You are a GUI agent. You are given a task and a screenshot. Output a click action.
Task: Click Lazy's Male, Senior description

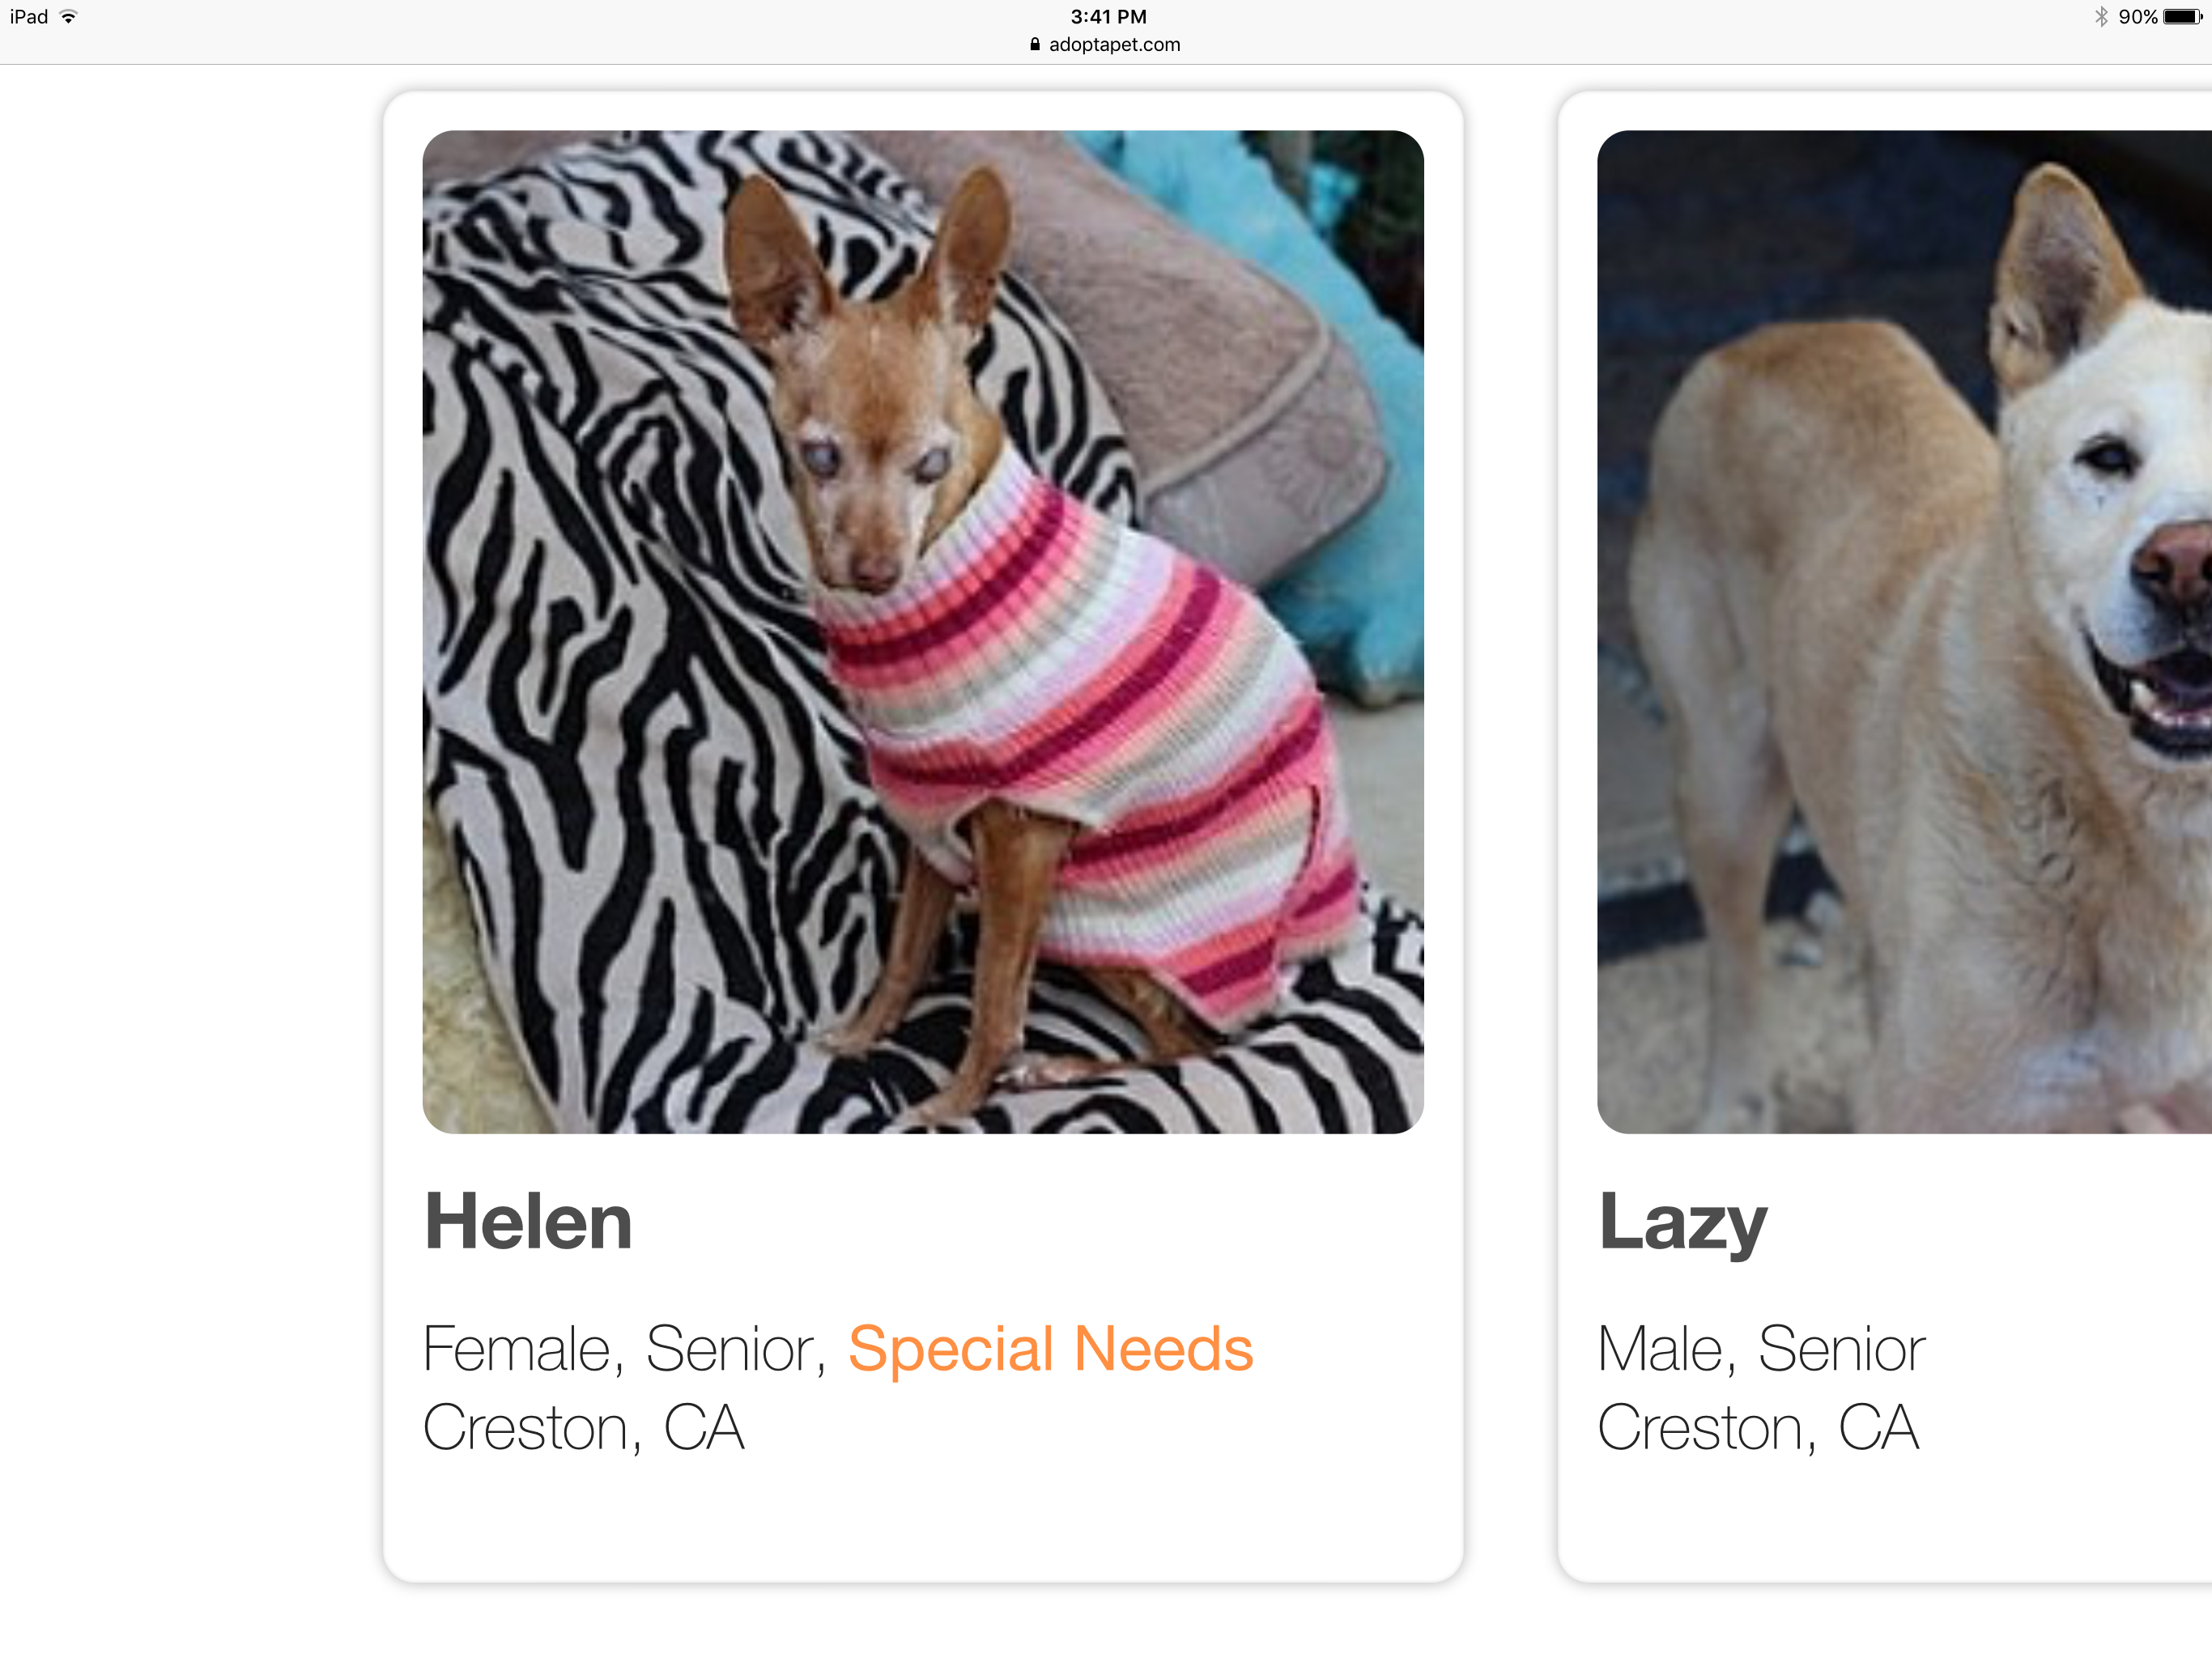pyautogui.click(x=1761, y=1350)
